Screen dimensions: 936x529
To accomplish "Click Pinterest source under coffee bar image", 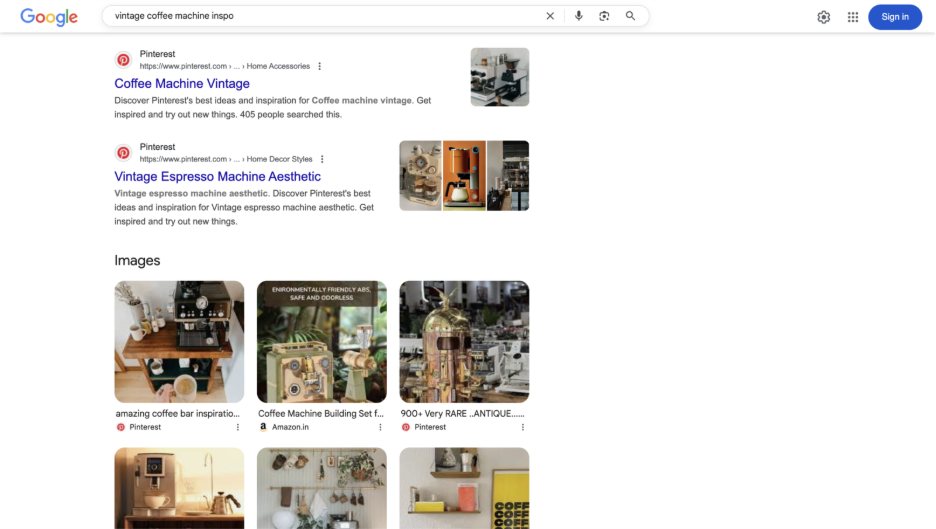I will [x=145, y=427].
